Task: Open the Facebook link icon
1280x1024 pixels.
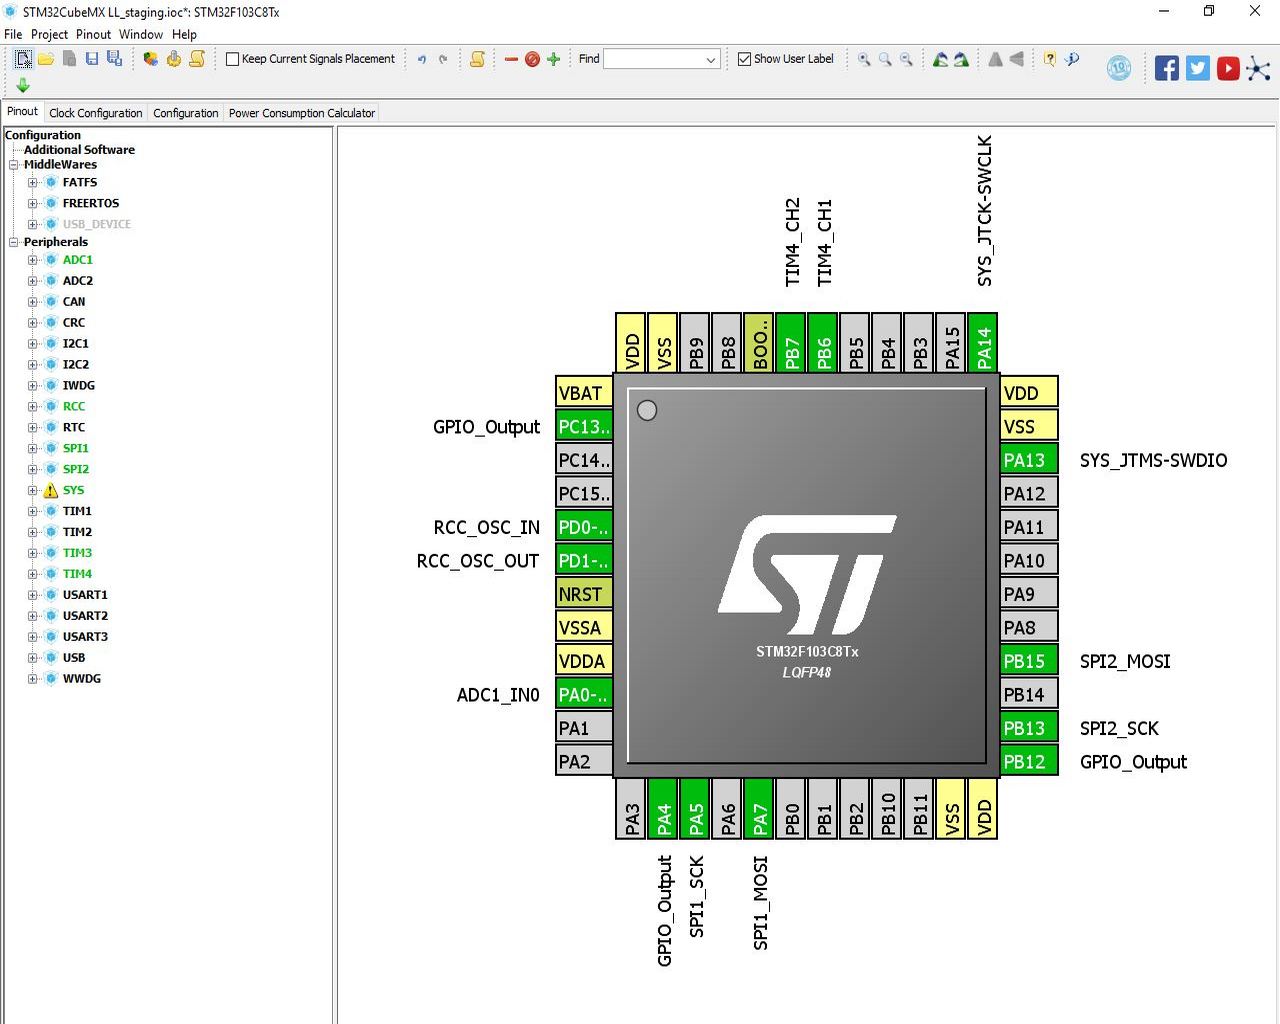Action: point(1167,68)
